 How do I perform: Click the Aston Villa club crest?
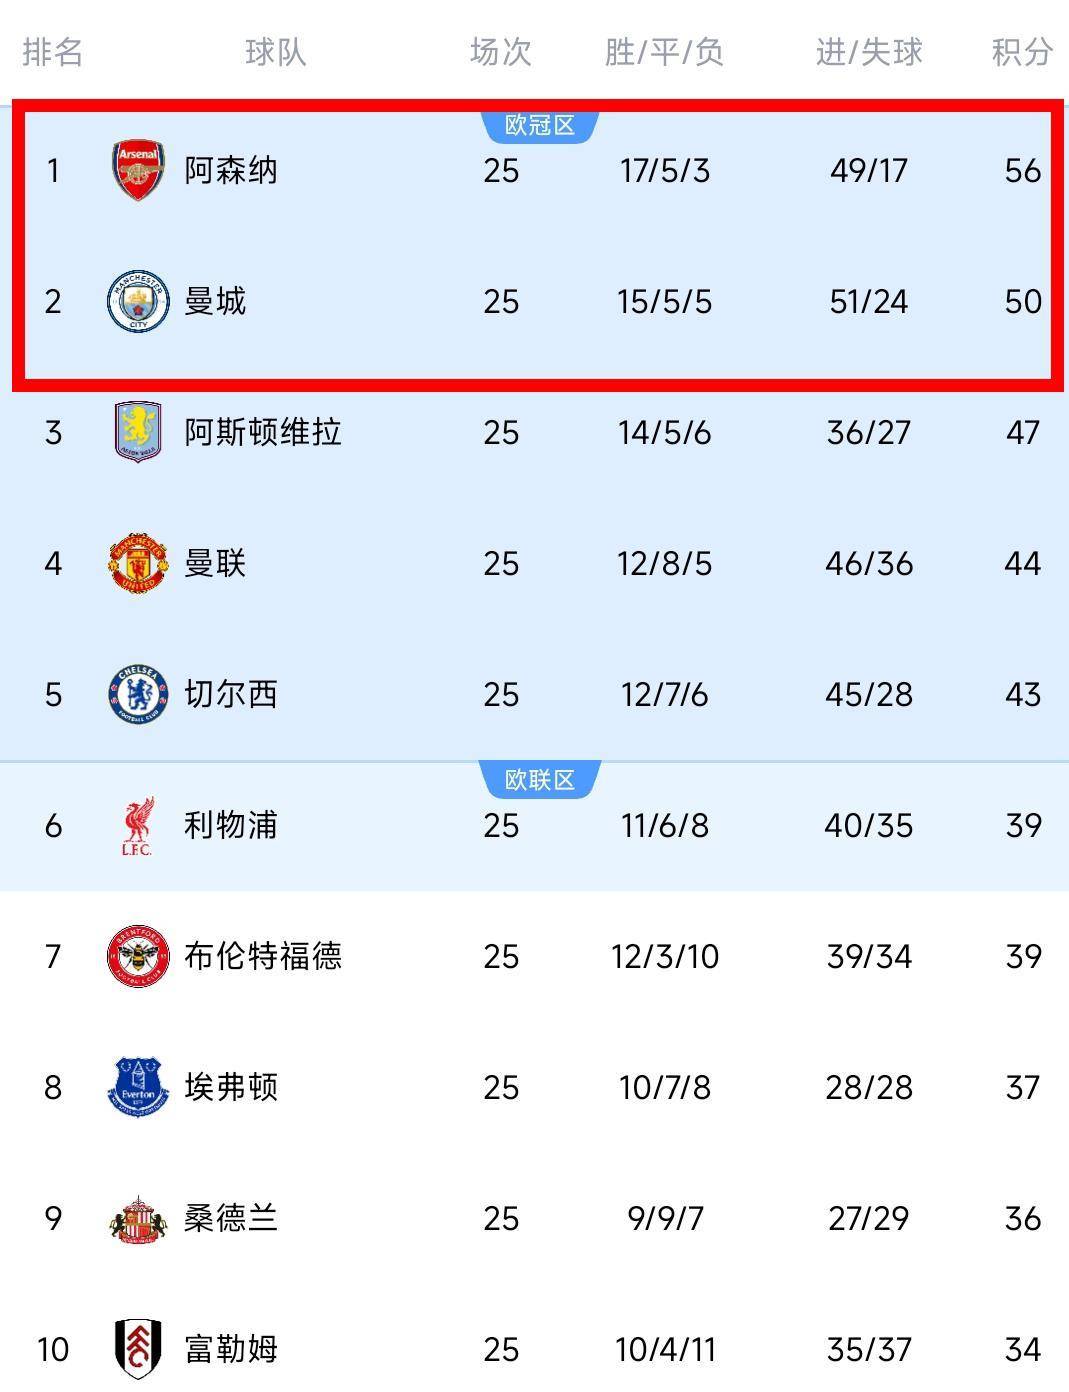point(137,432)
